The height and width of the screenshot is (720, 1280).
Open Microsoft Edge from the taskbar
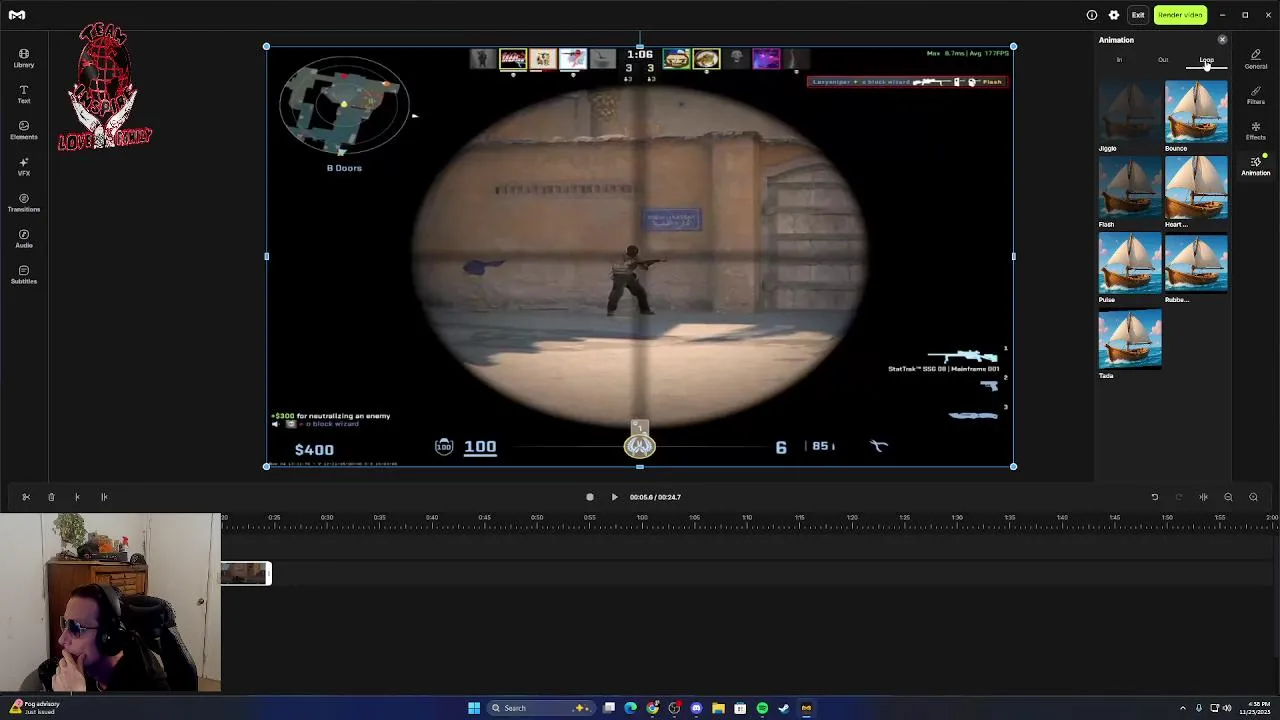[x=630, y=708]
